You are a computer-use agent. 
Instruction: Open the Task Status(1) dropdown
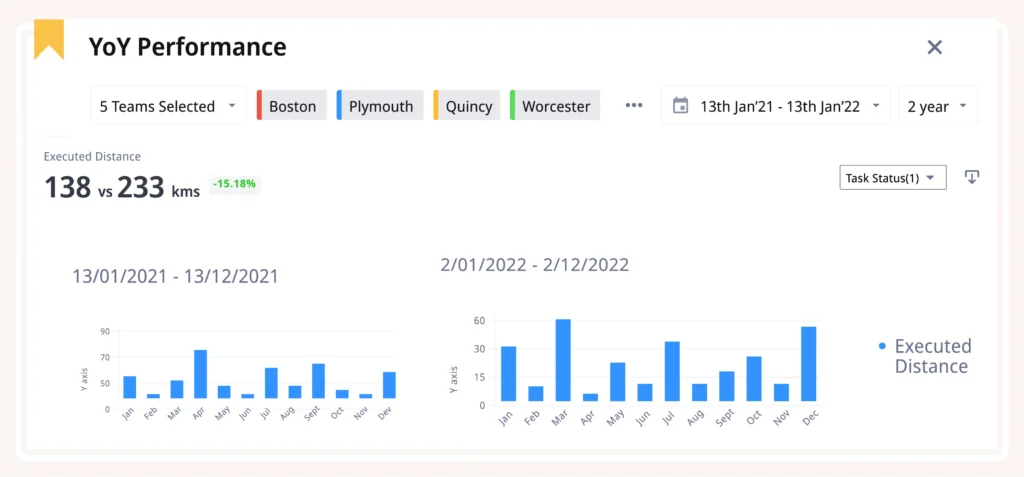click(892, 178)
